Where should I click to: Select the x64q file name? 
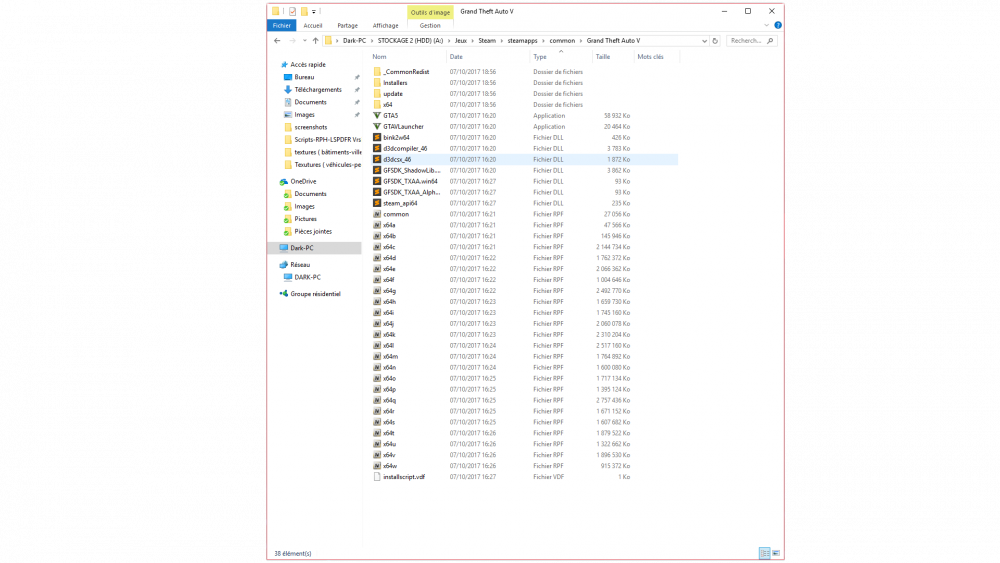pyautogui.click(x=390, y=400)
